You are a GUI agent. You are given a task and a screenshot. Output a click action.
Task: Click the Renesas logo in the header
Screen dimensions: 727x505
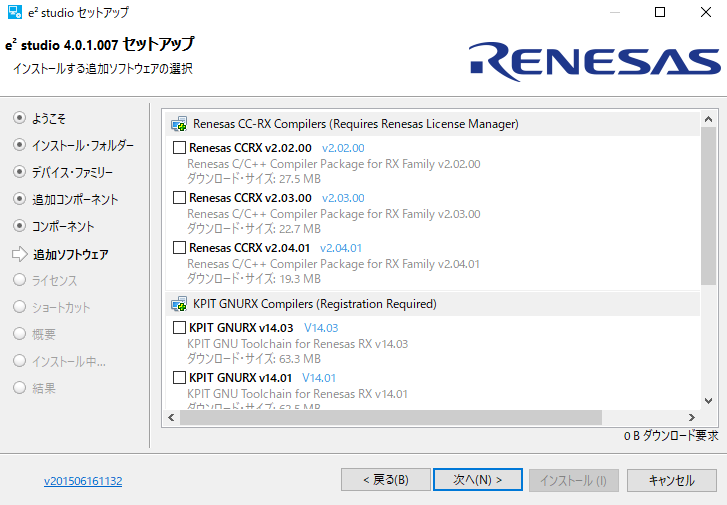point(594,61)
